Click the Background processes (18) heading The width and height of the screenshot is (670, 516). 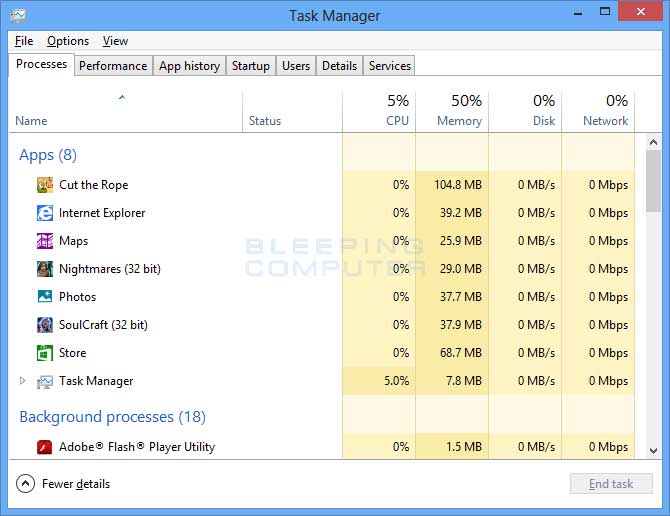click(113, 416)
